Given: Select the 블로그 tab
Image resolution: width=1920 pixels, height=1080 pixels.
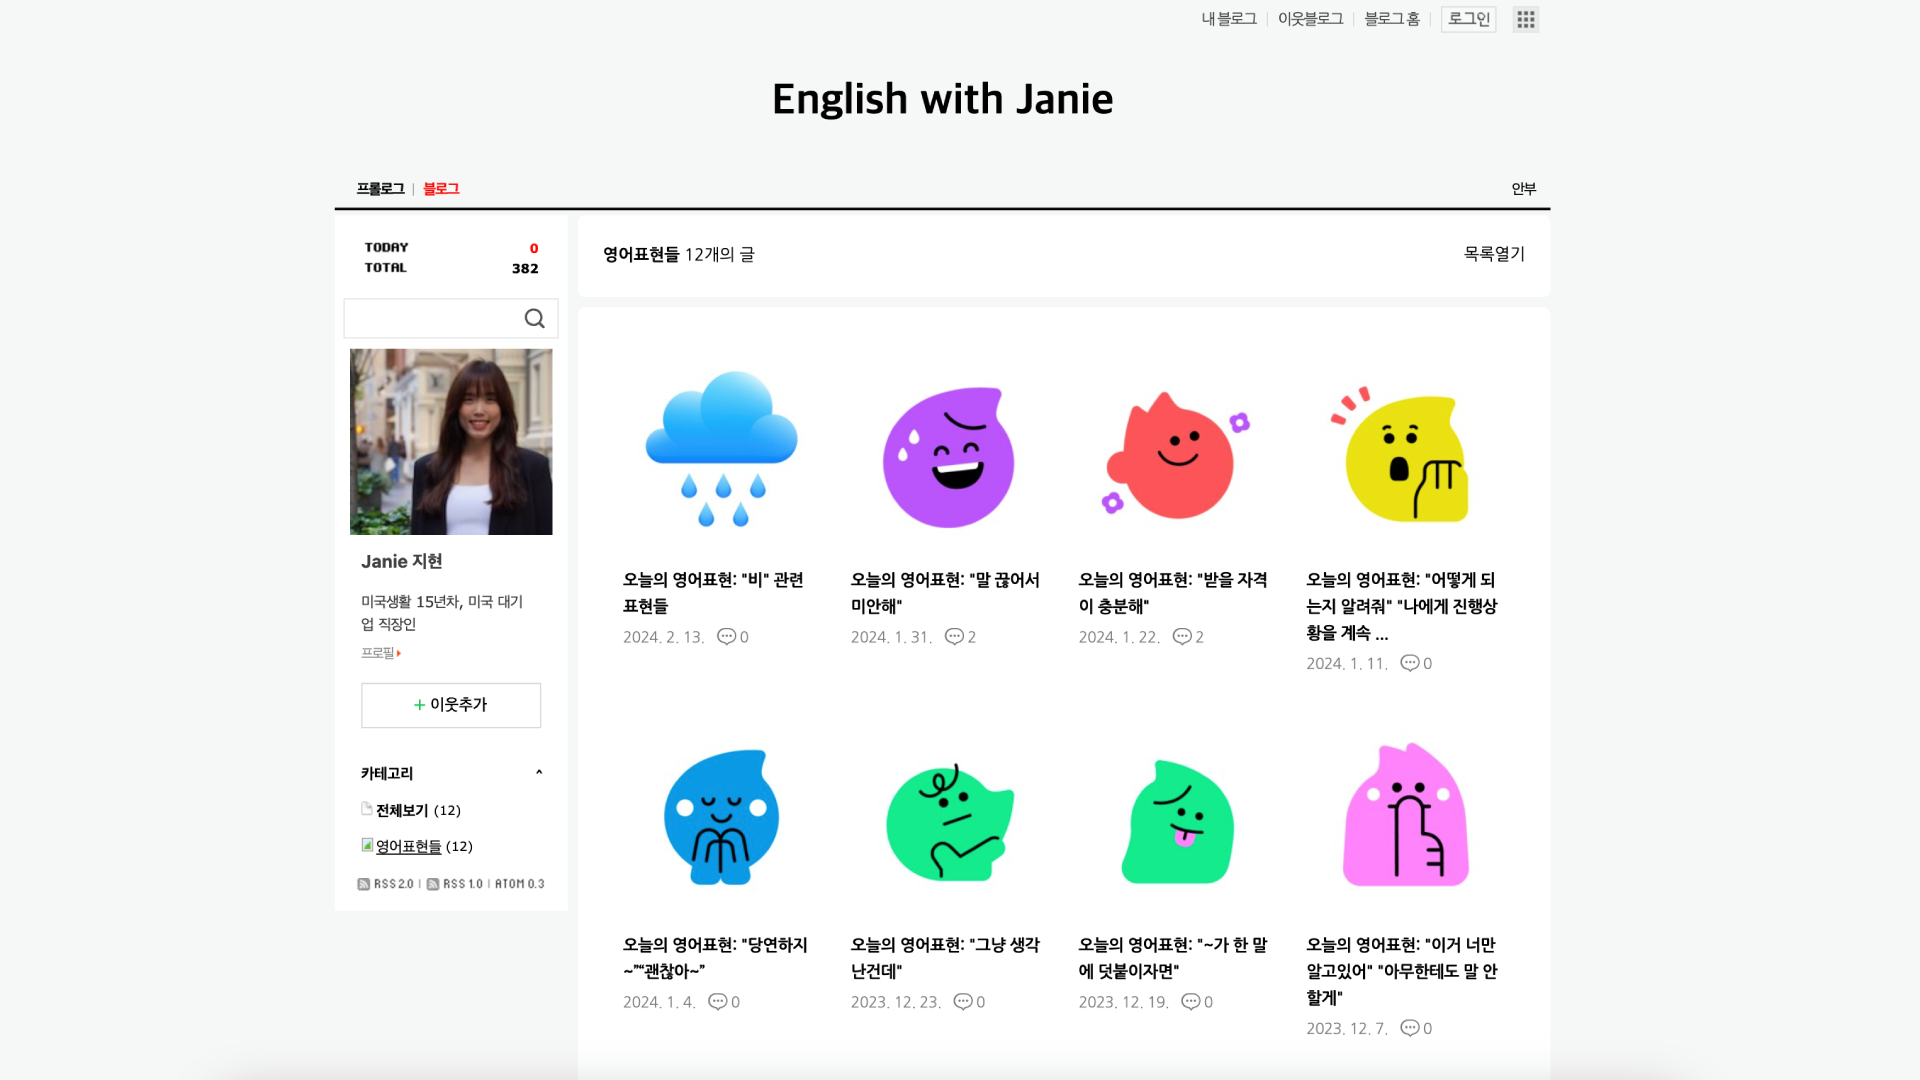Looking at the screenshot, I should click(x=441, y=189).
